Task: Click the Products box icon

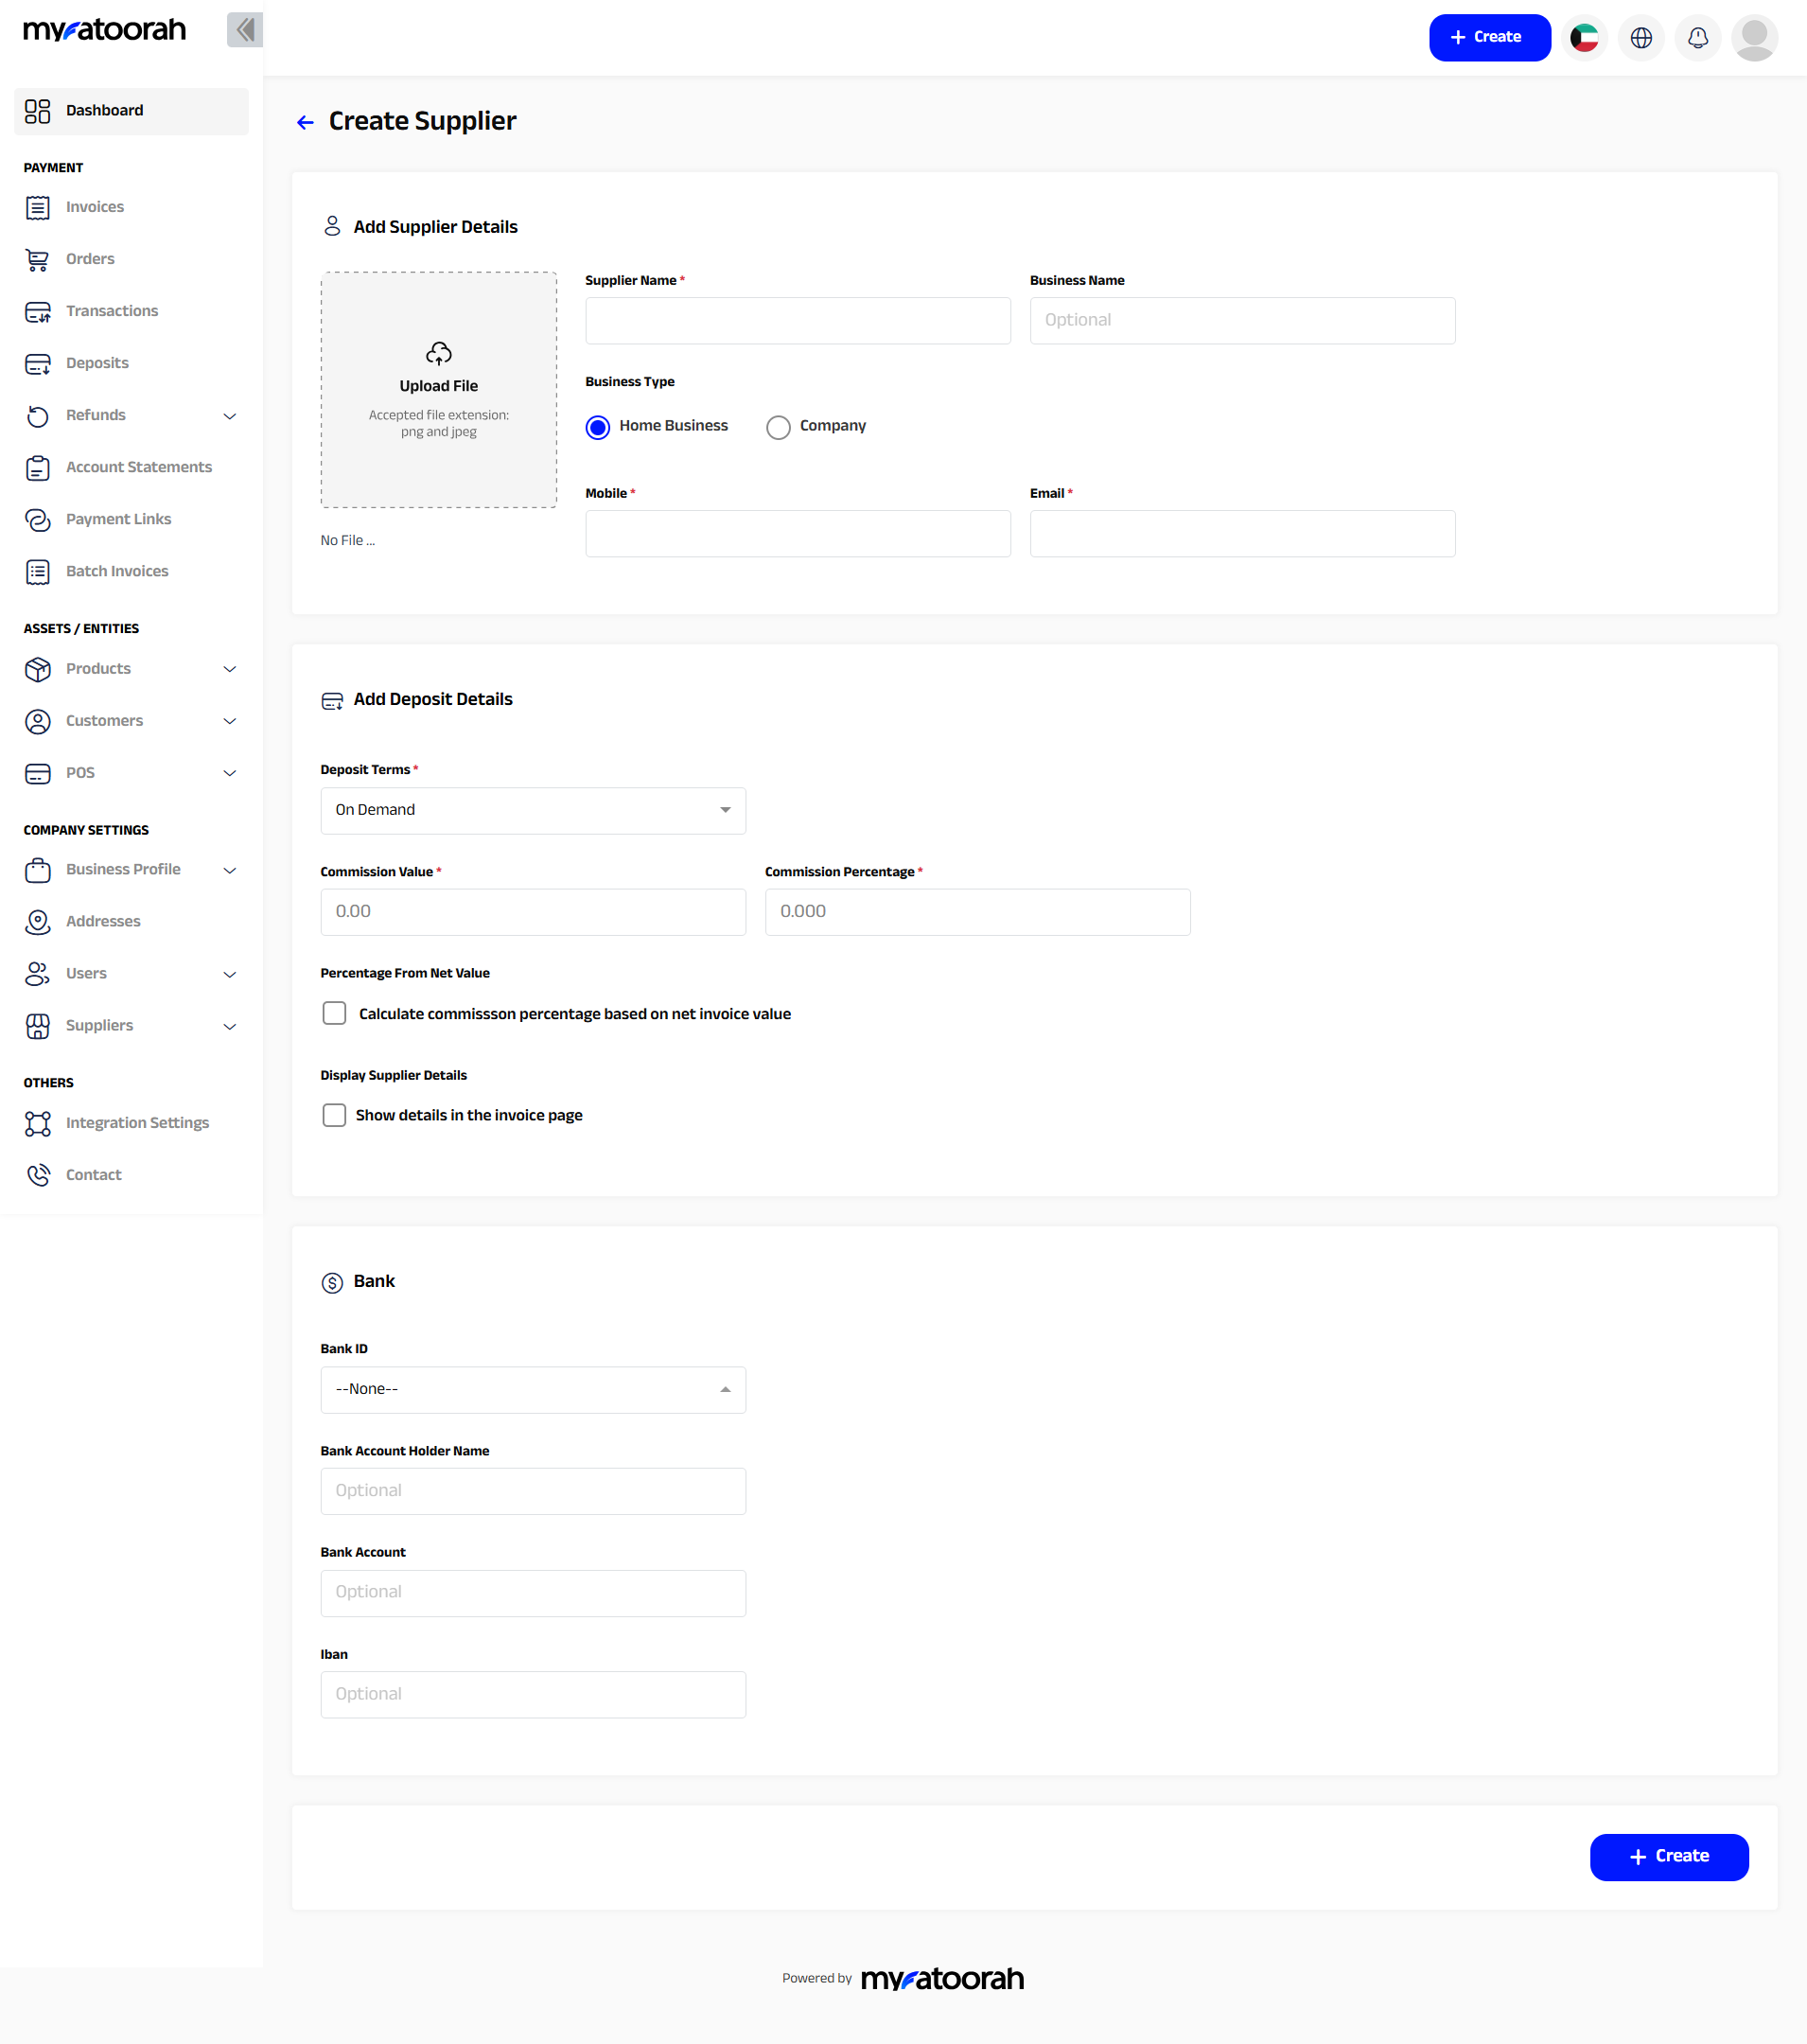Action: (37, 669)
